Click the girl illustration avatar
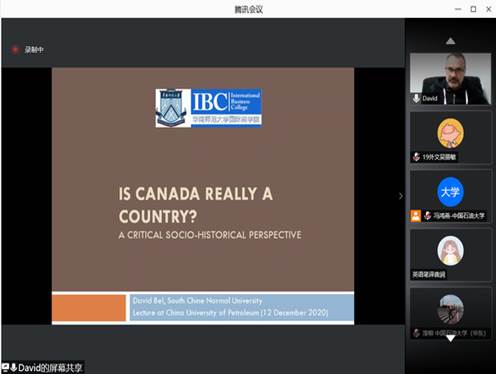This screenshot has height=374, width=496. tap(450, 251)
